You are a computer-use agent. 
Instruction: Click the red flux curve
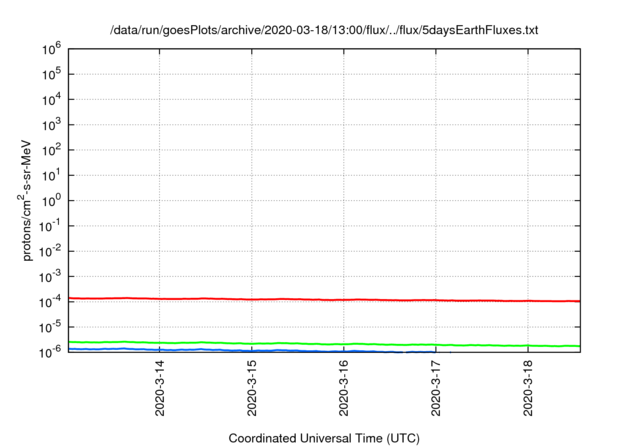324,300
